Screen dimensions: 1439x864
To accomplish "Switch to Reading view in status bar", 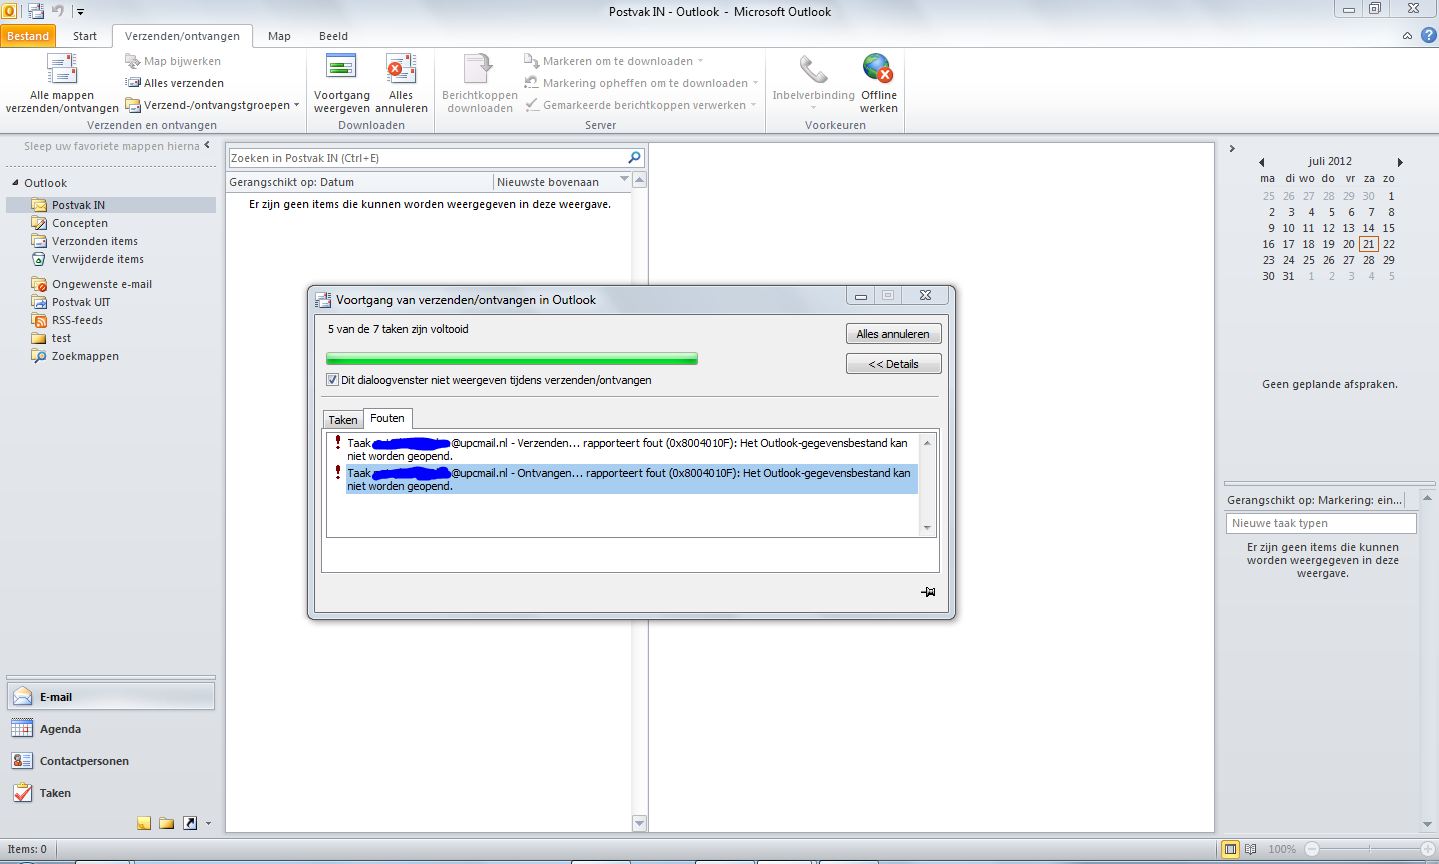I will click(1252, 849).
